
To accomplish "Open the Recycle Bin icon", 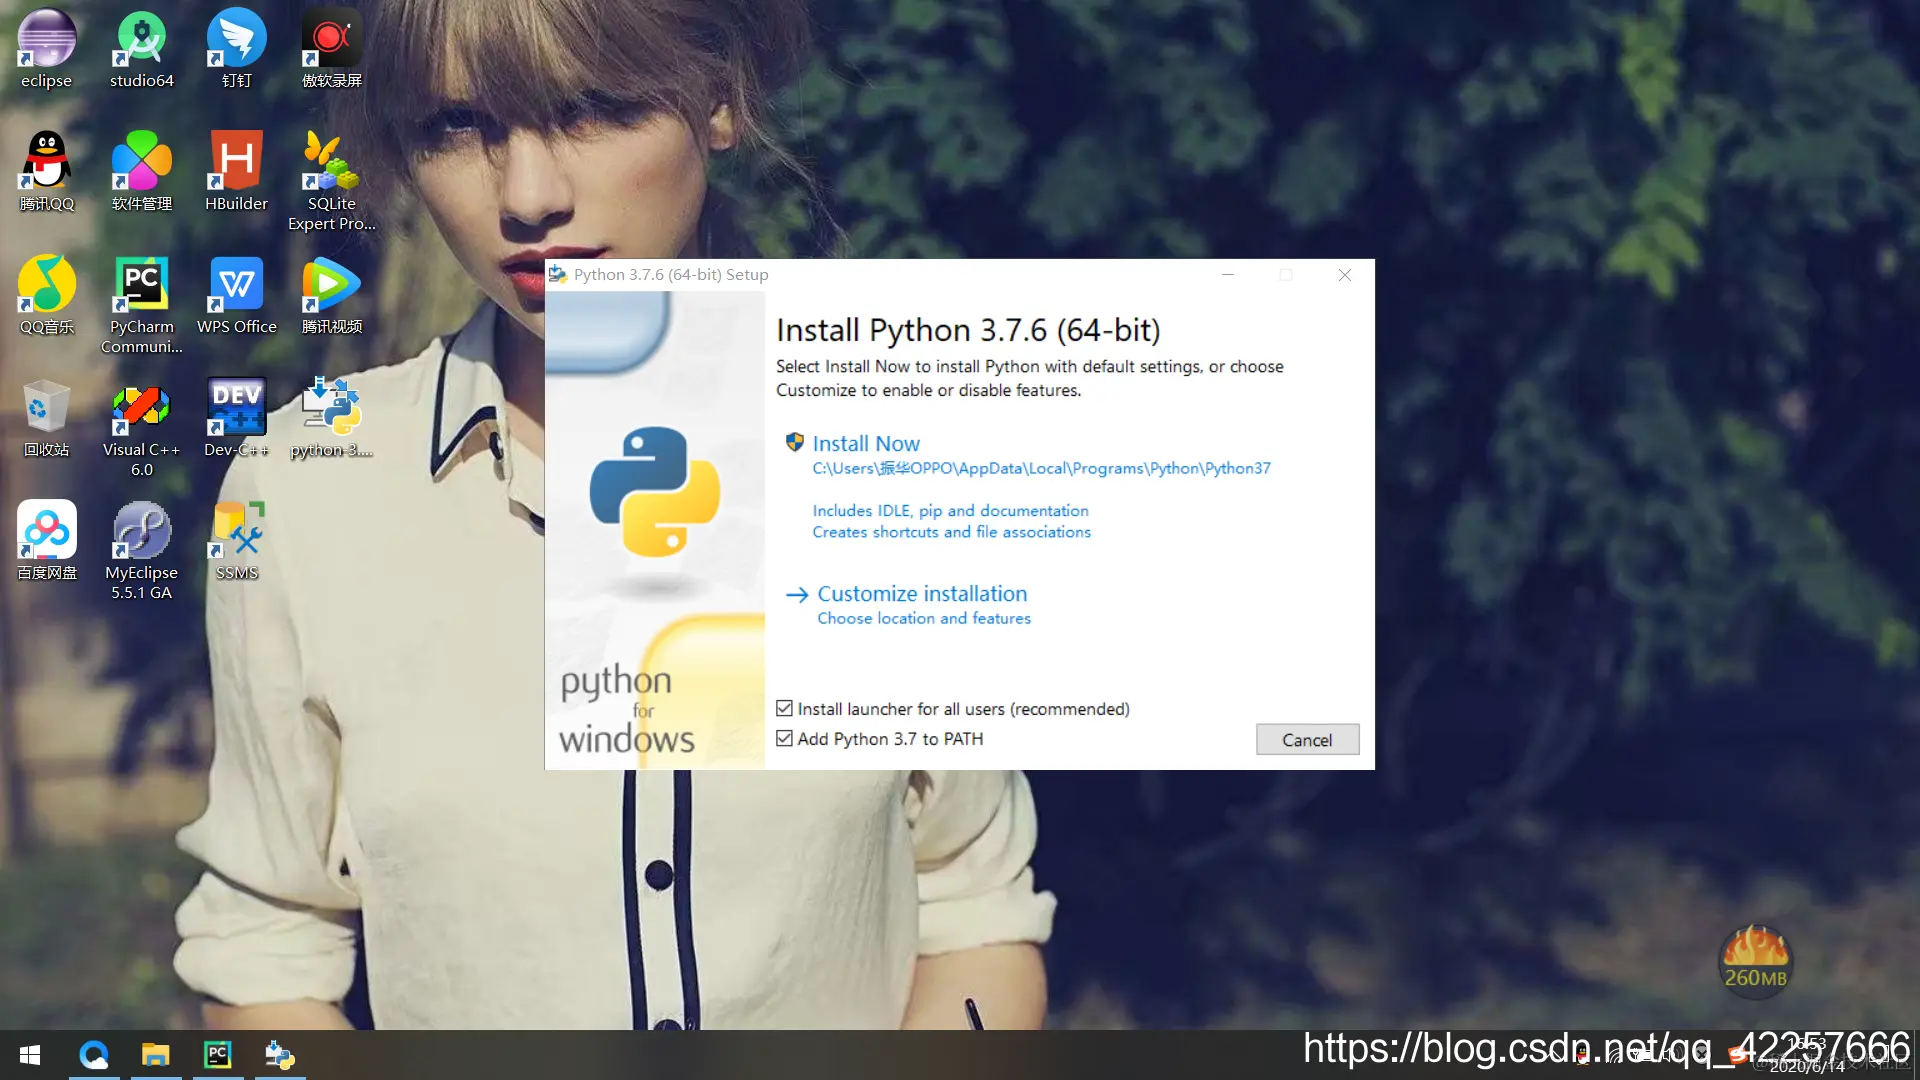I will 46,409.
